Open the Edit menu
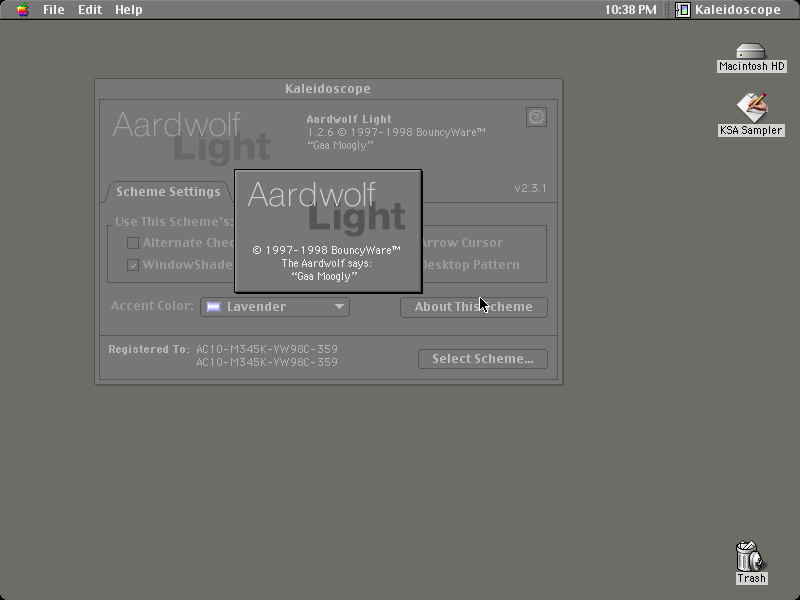The width and height of the screenshot is (800, 600). [90, 10]
